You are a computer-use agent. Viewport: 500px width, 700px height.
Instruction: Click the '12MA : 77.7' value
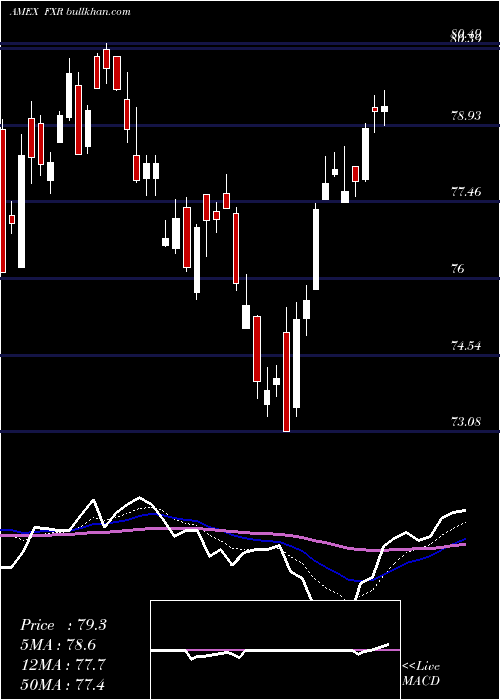[63, 665]
